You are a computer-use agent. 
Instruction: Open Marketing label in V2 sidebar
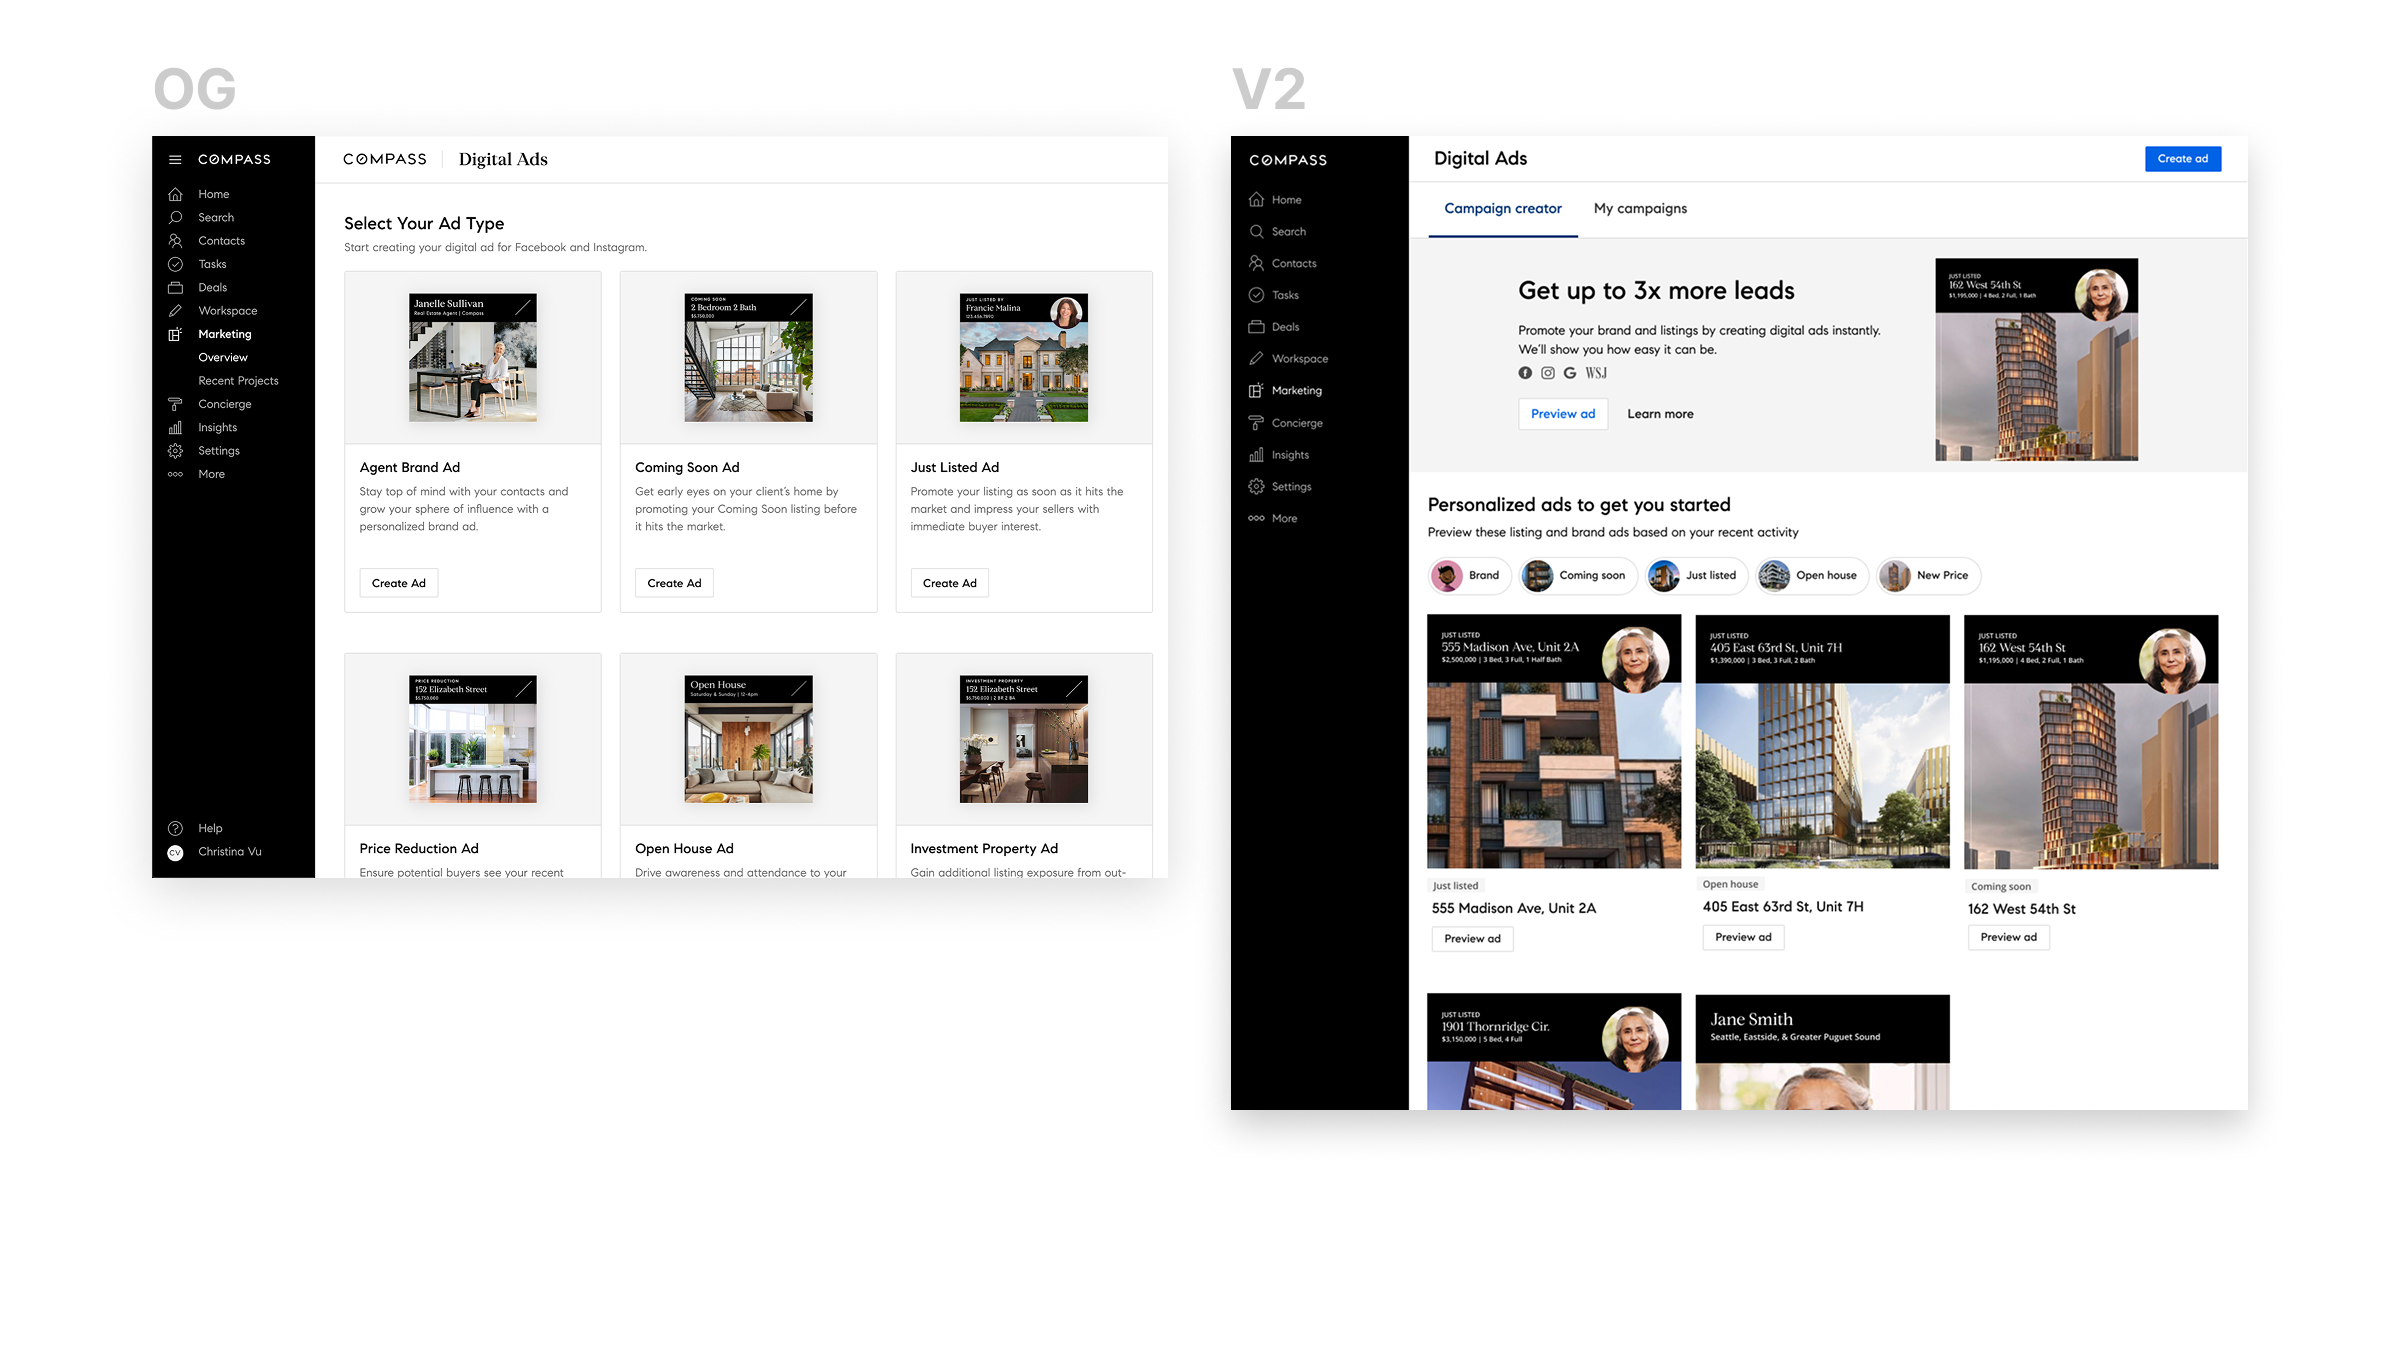point(1296,391)
